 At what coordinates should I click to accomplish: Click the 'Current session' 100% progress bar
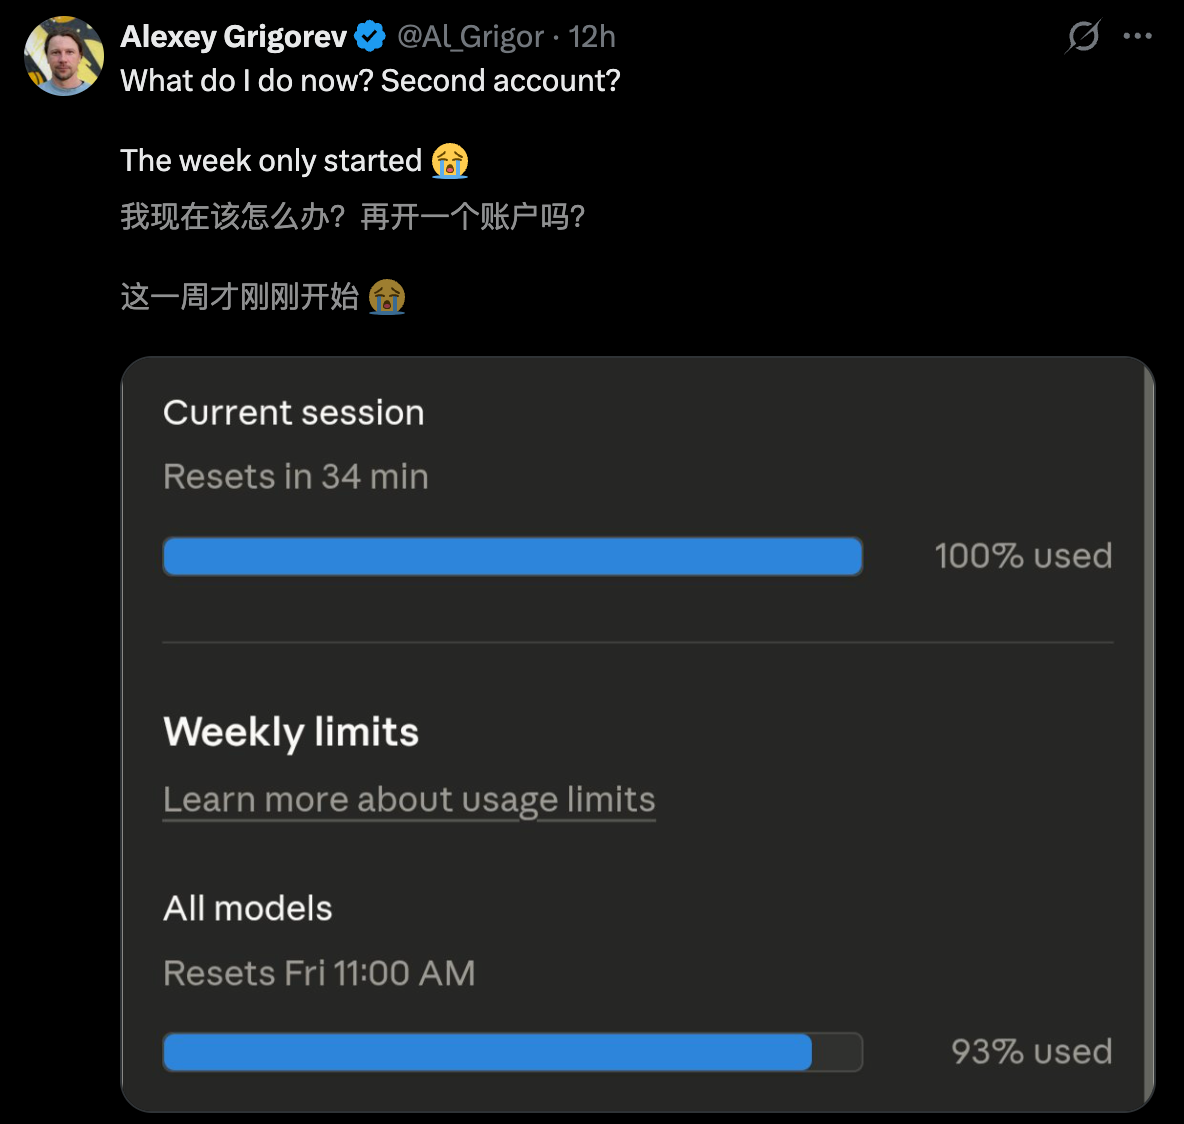(x=512, y=556)
